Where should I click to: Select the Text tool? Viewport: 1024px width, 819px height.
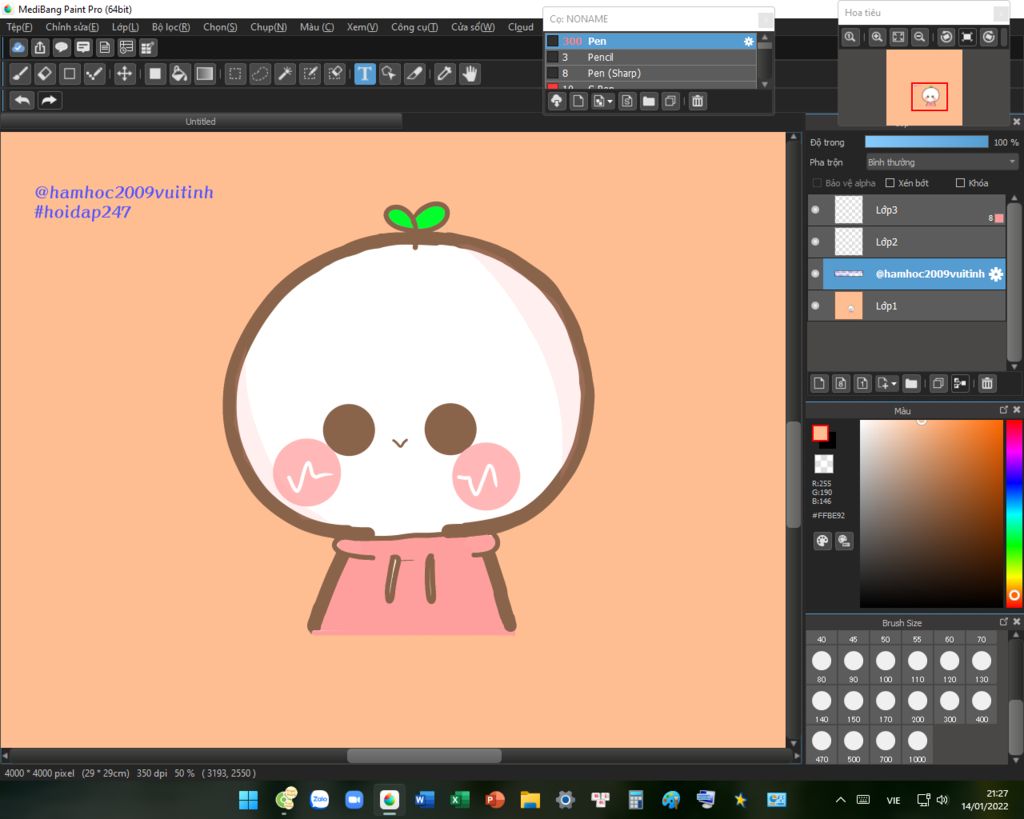tap(364, 74)
